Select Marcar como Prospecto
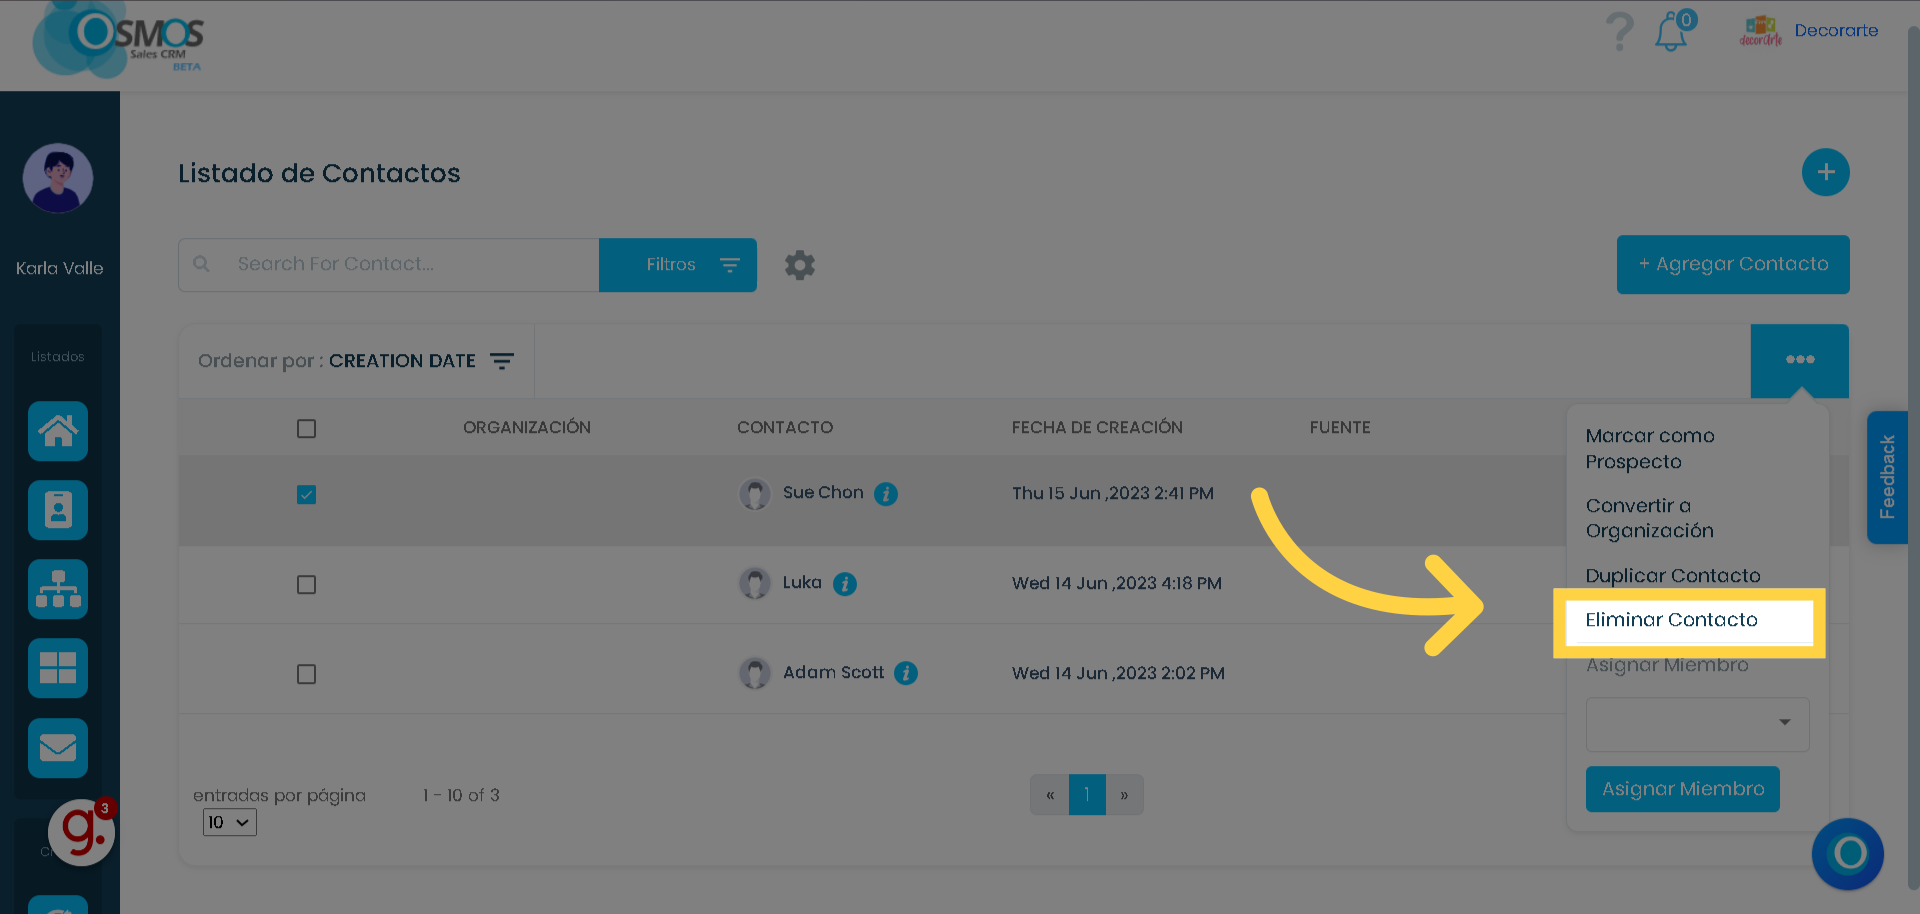Image resolution: width=1920 pixels, height=914 pixels. [x=1650, y=449]
